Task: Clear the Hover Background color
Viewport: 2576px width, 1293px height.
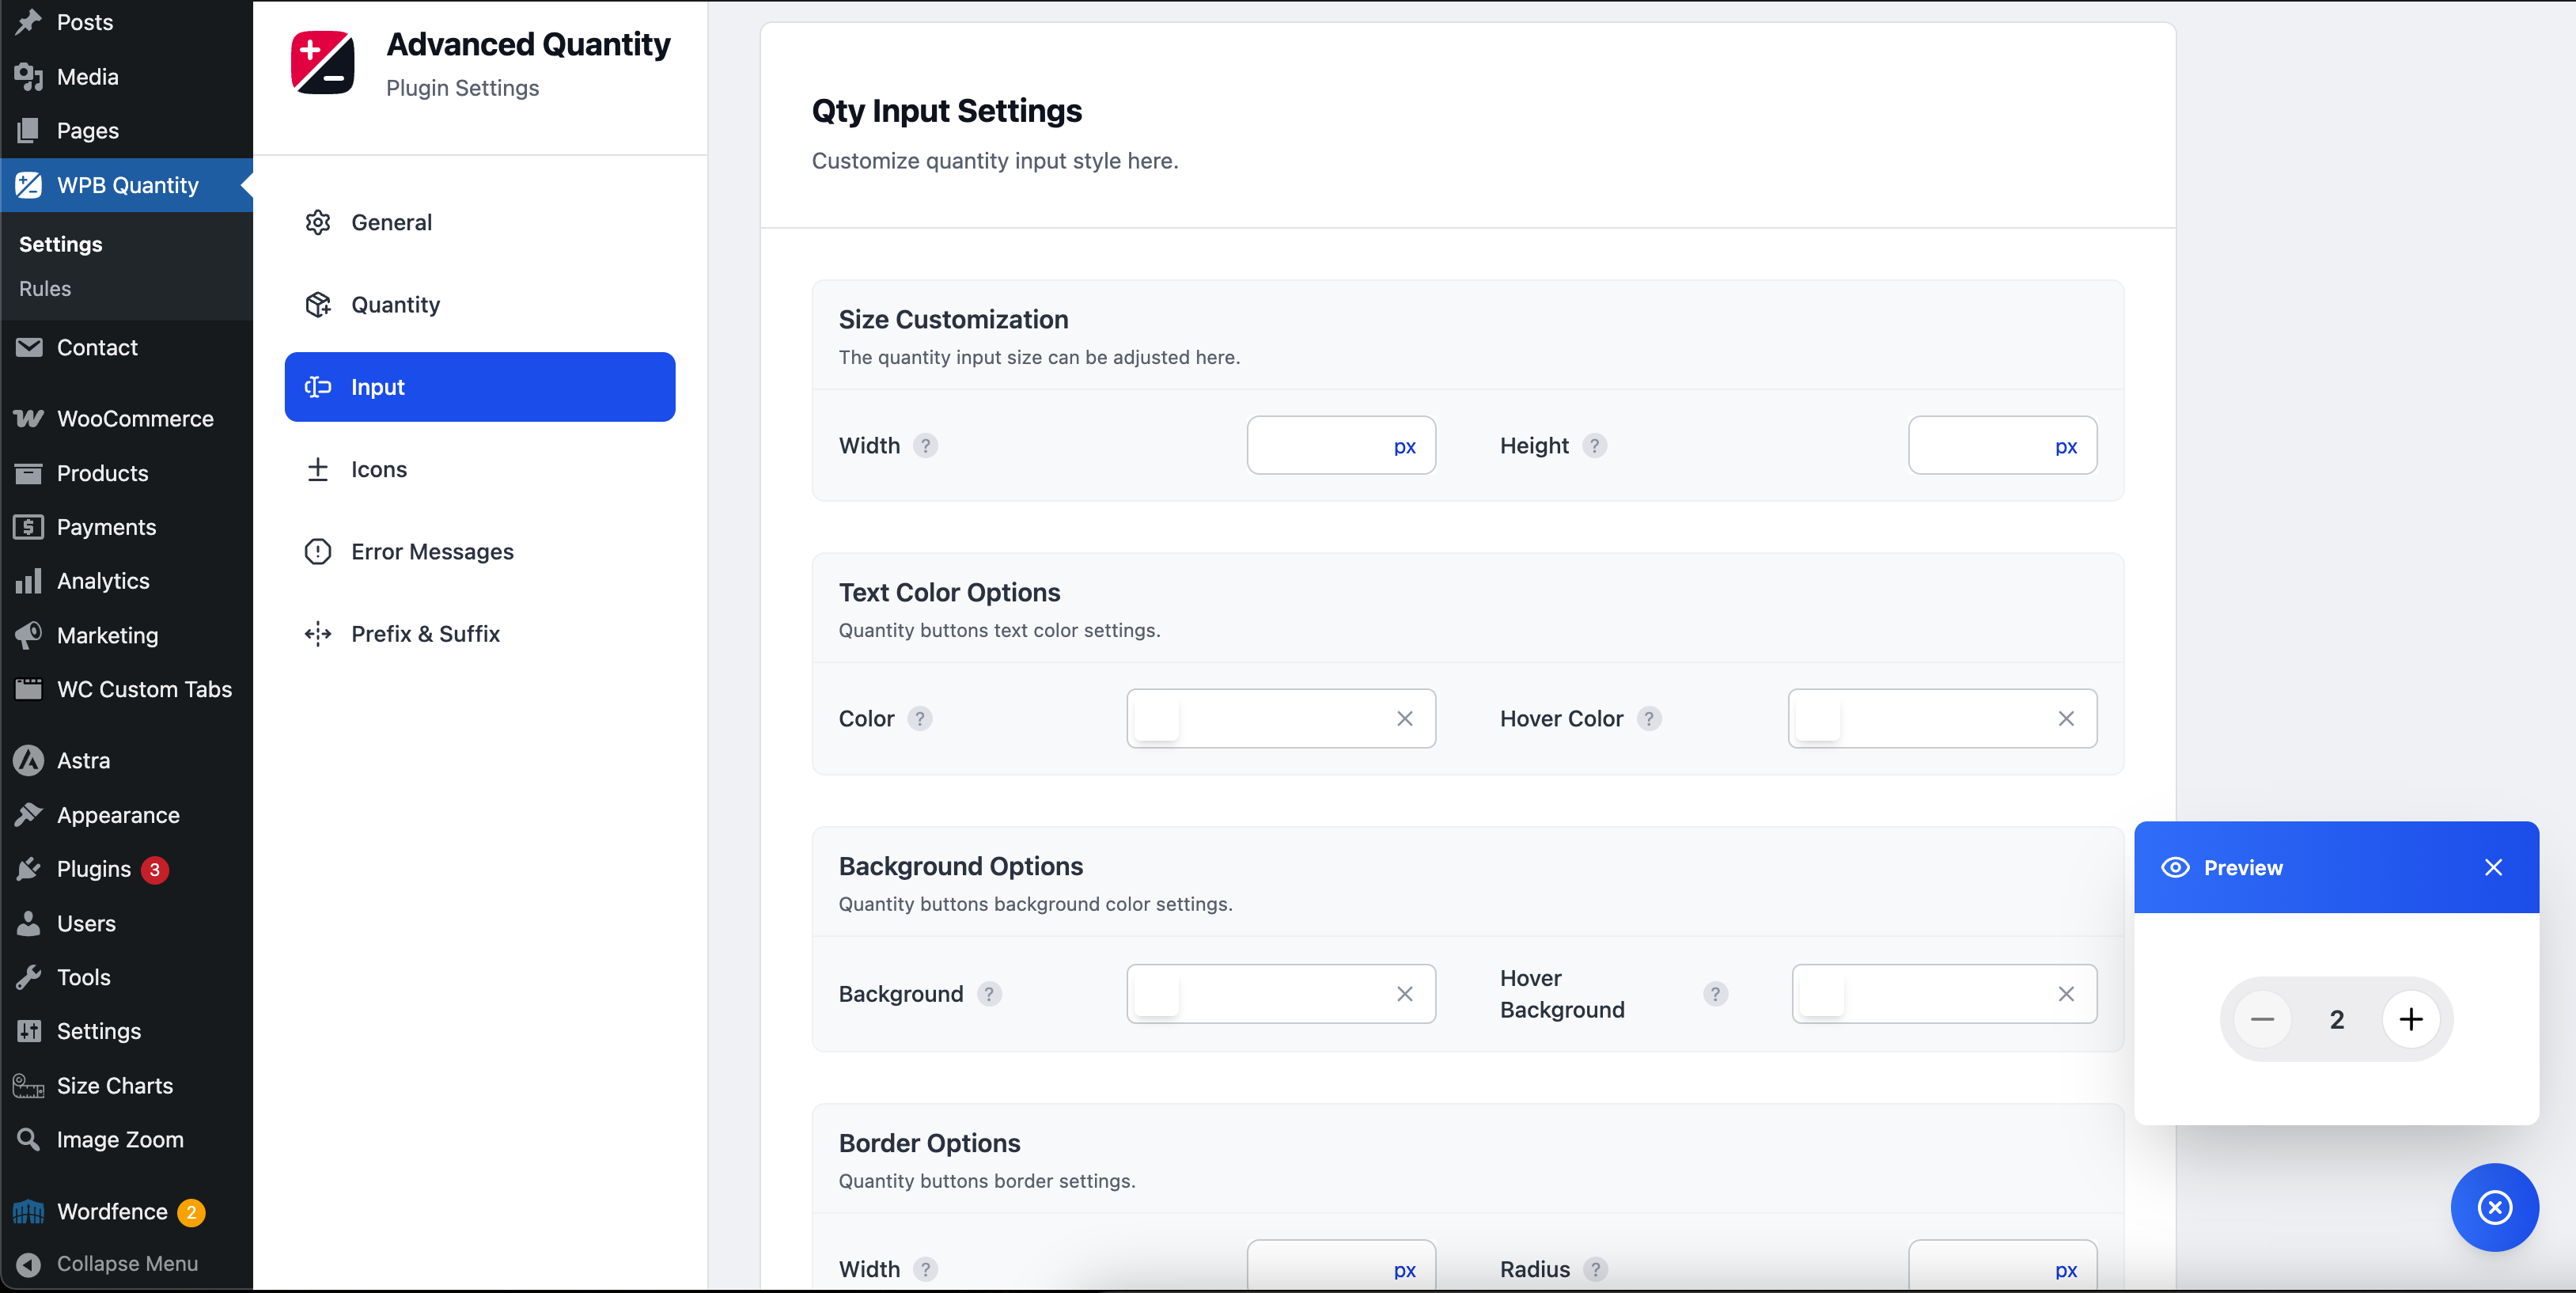Action: 2066,993
